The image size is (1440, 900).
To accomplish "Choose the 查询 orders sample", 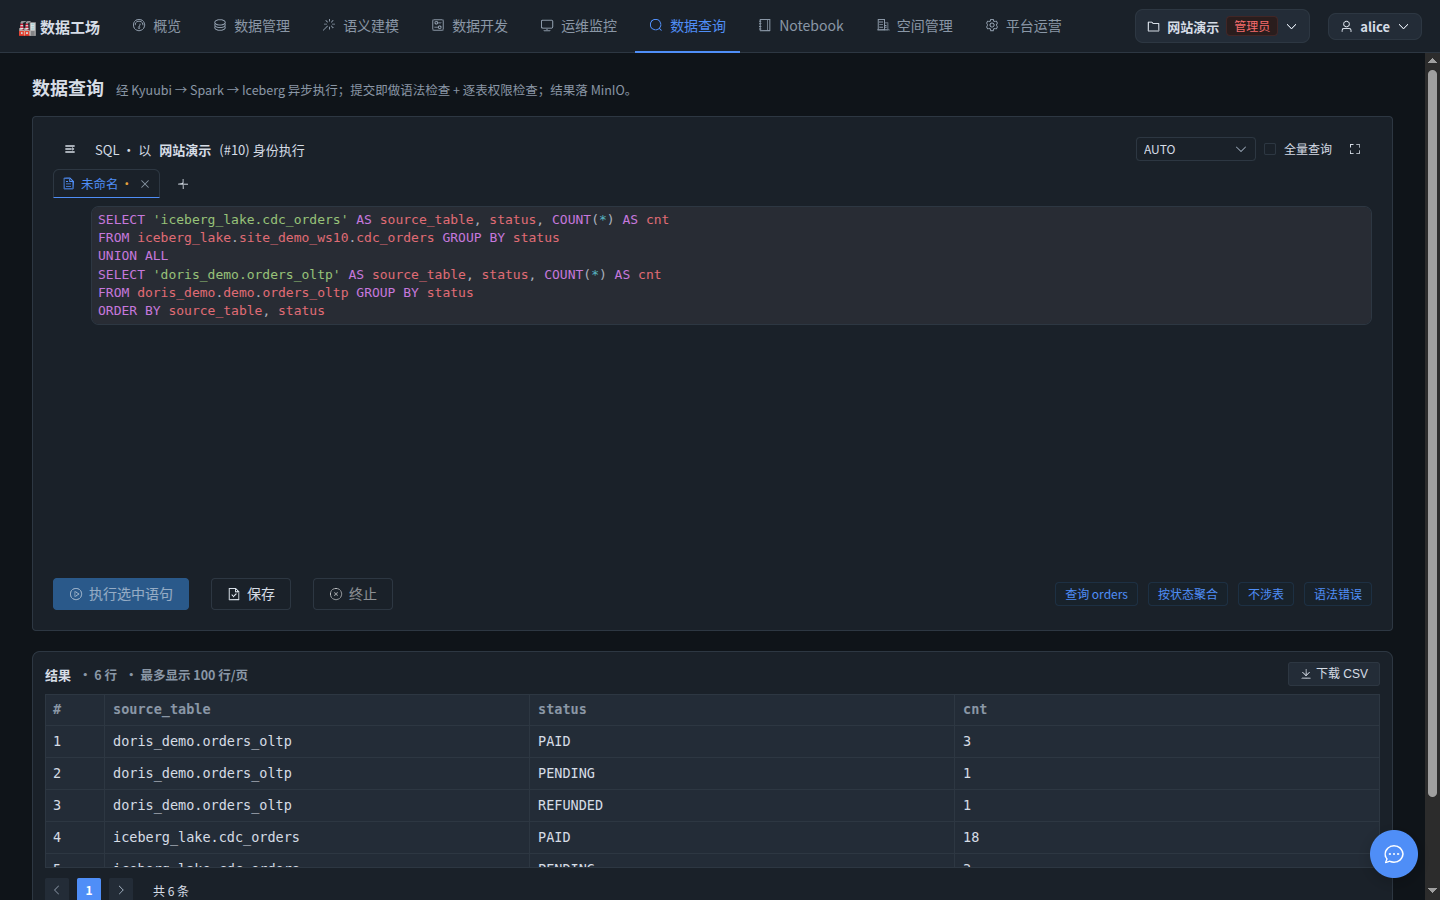I will [1096, 594].
